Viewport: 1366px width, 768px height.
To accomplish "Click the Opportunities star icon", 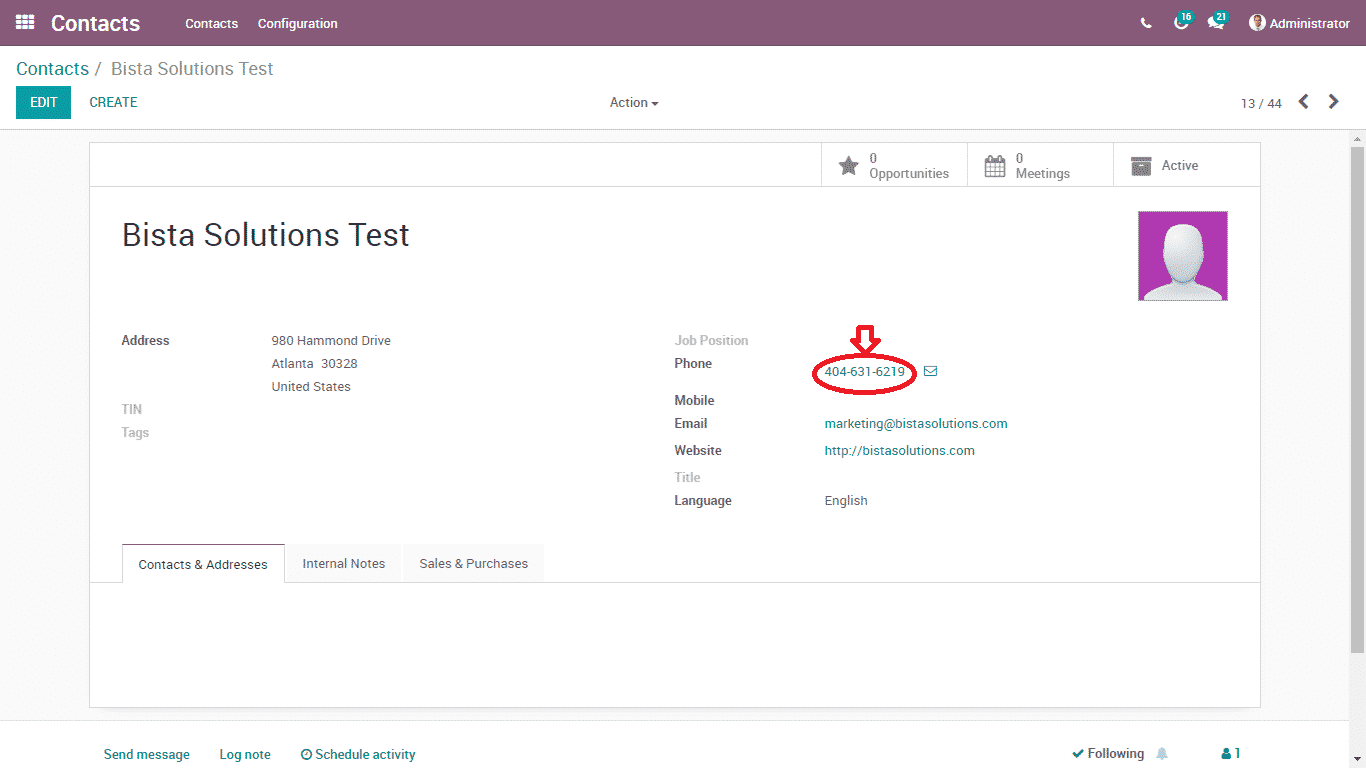I will coord(848,166).
